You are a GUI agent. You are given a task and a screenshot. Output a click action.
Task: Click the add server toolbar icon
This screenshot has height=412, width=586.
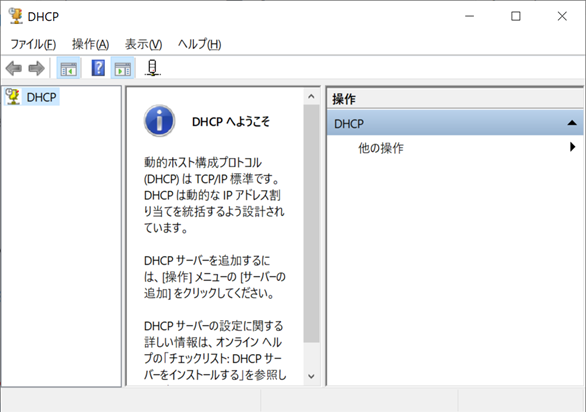pos(152,68)
